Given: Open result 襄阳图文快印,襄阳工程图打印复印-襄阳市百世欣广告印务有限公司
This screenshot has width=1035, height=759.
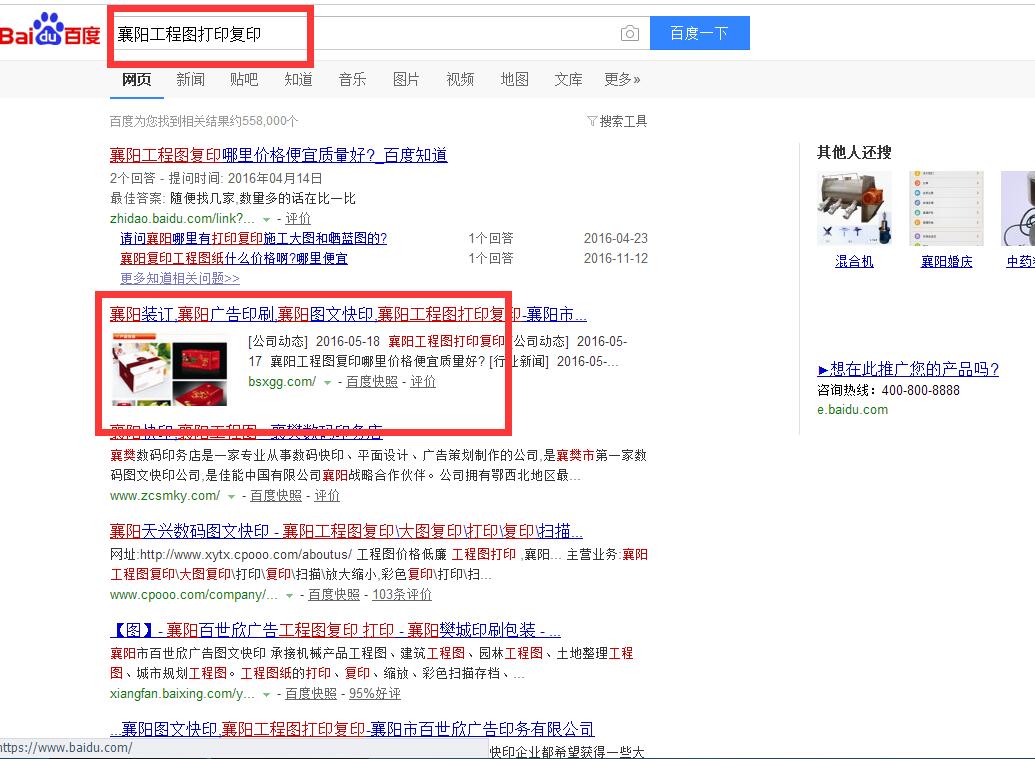Looking at the screenshot, I should pos(352,729).
